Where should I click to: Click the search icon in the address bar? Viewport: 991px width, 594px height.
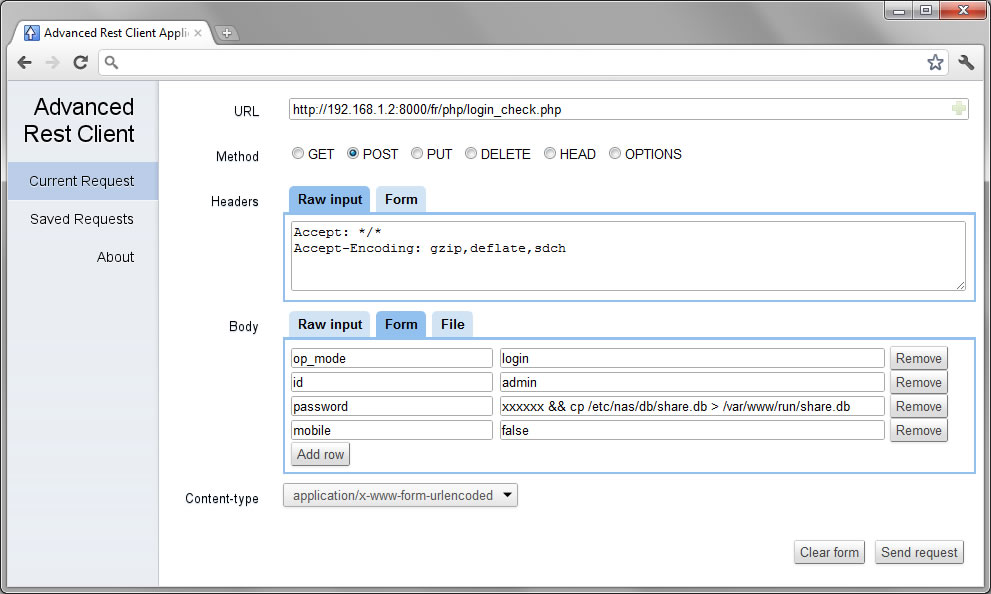click(x=111, y=63)
